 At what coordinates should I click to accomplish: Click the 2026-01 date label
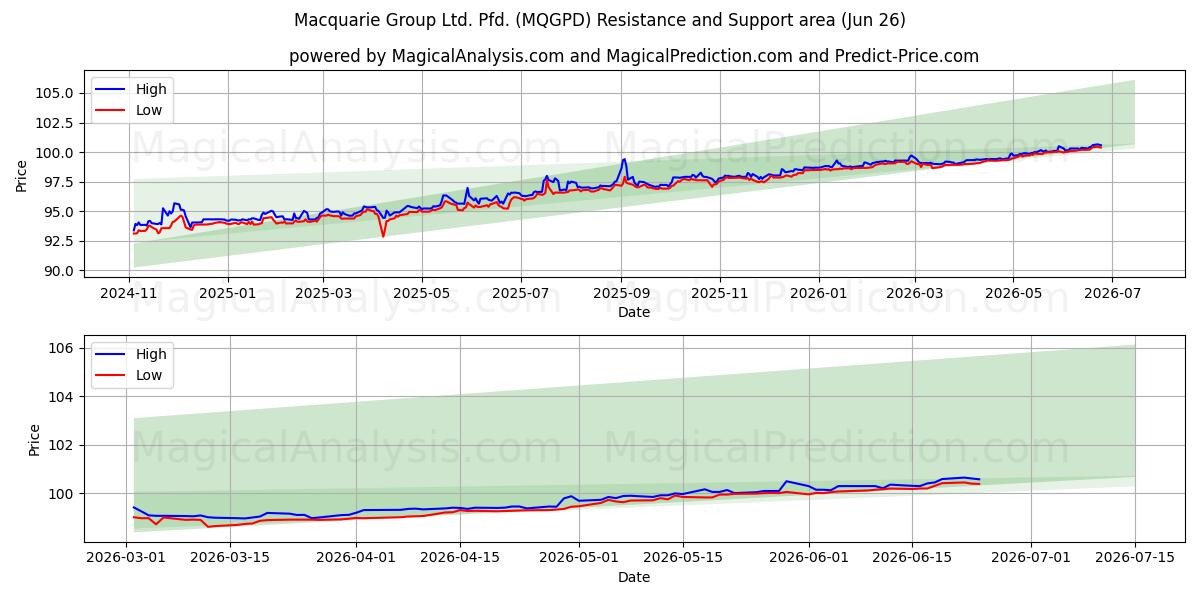(818, 295)
